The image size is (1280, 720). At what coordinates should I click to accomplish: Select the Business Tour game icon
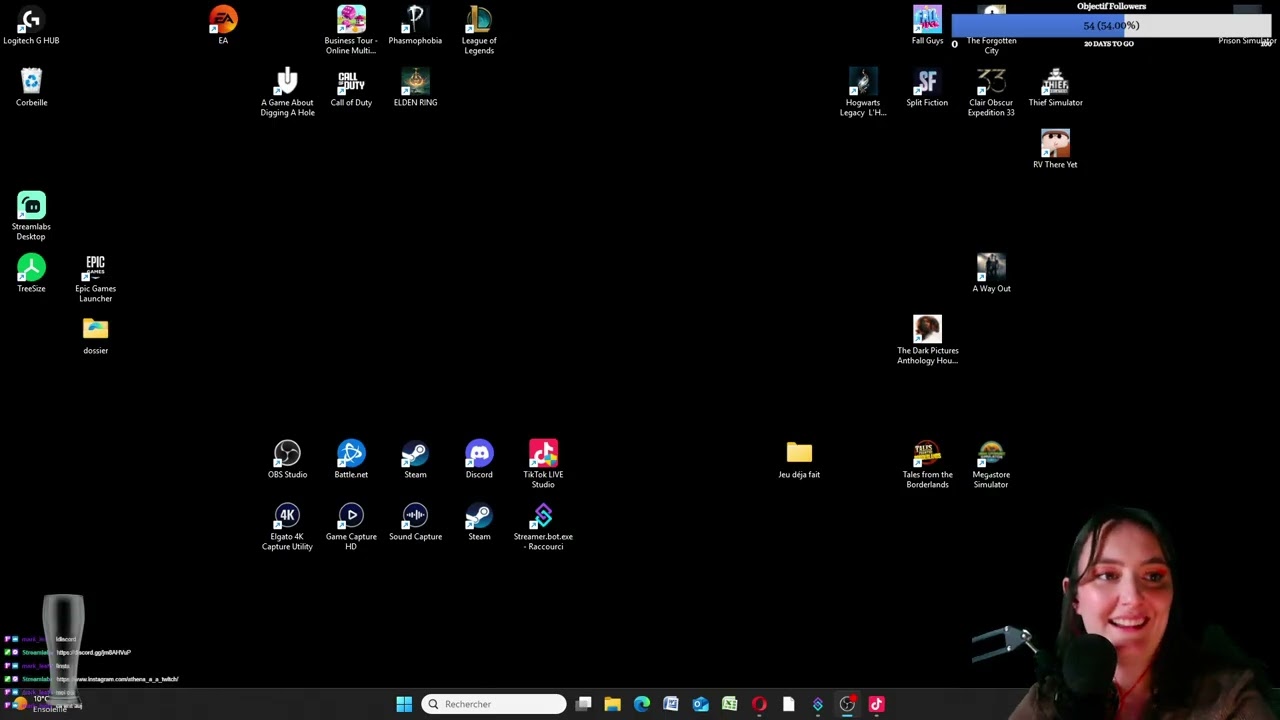coord(351,30)
